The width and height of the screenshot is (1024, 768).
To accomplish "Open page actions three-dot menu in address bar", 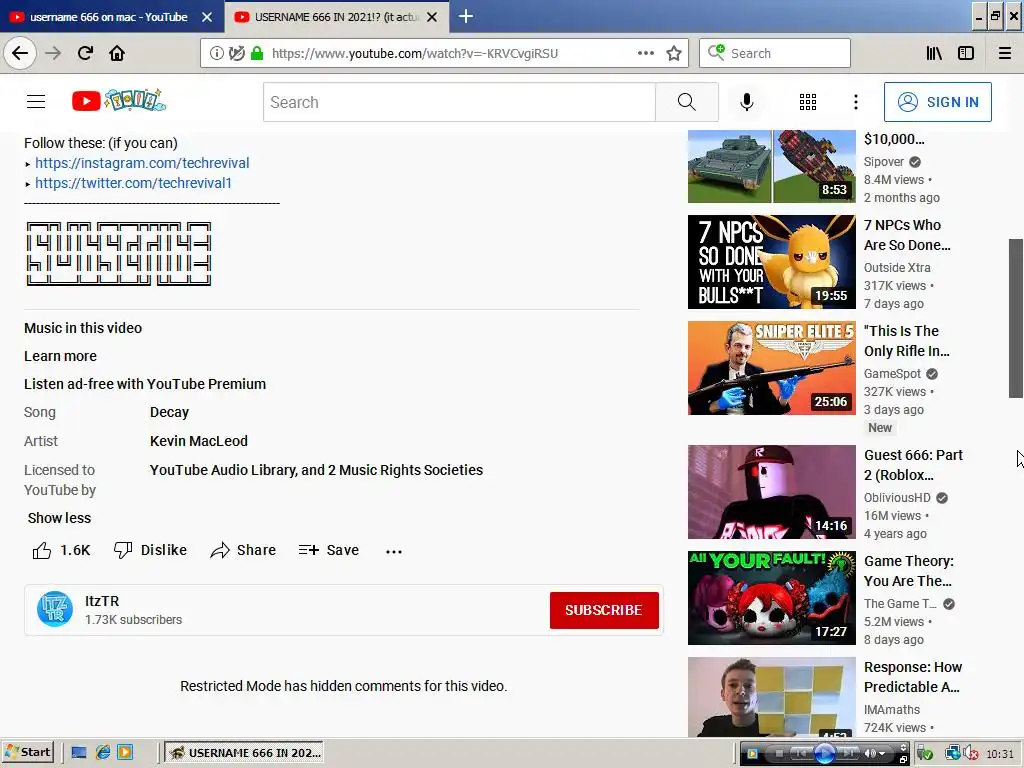I will pos(645,53).
